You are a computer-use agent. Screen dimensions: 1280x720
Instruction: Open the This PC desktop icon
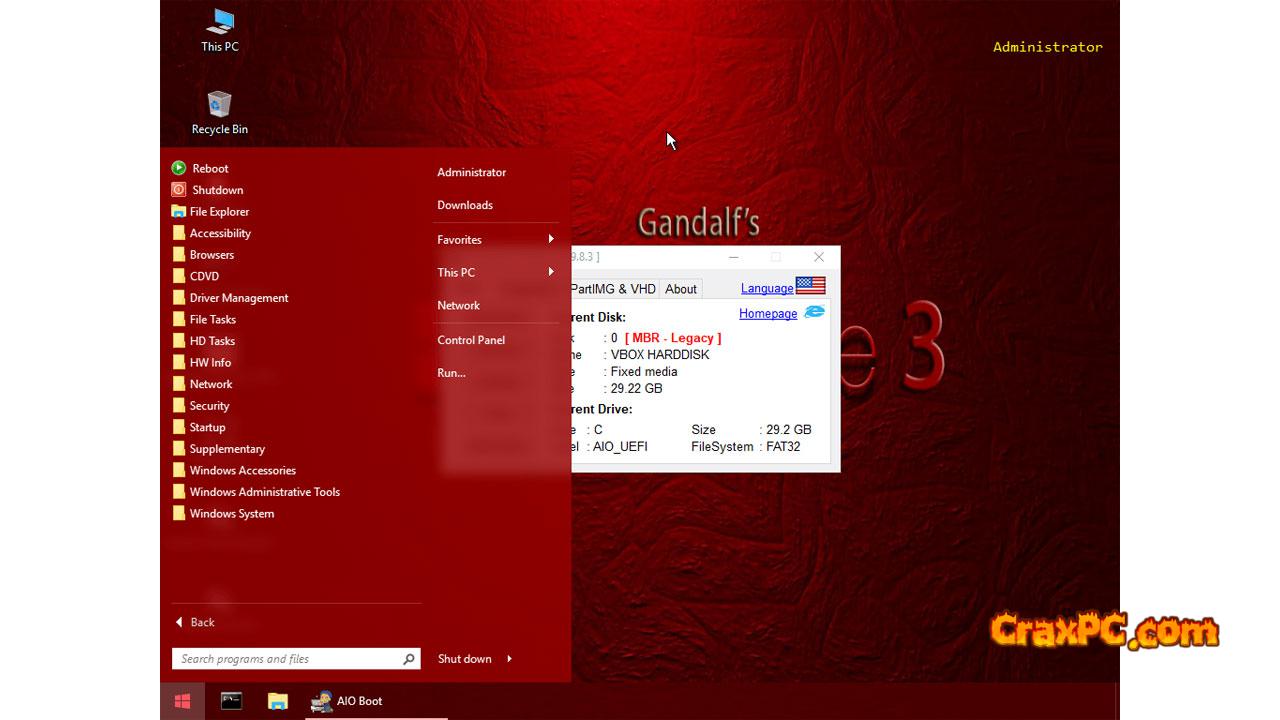[x=220, y=30]
